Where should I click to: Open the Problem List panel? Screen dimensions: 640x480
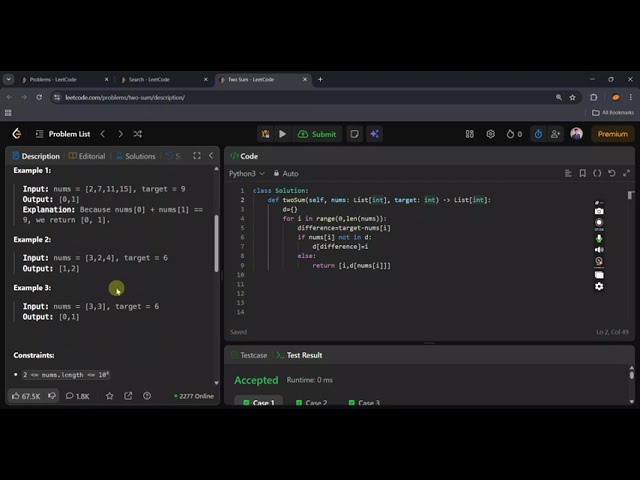point(63,134)
